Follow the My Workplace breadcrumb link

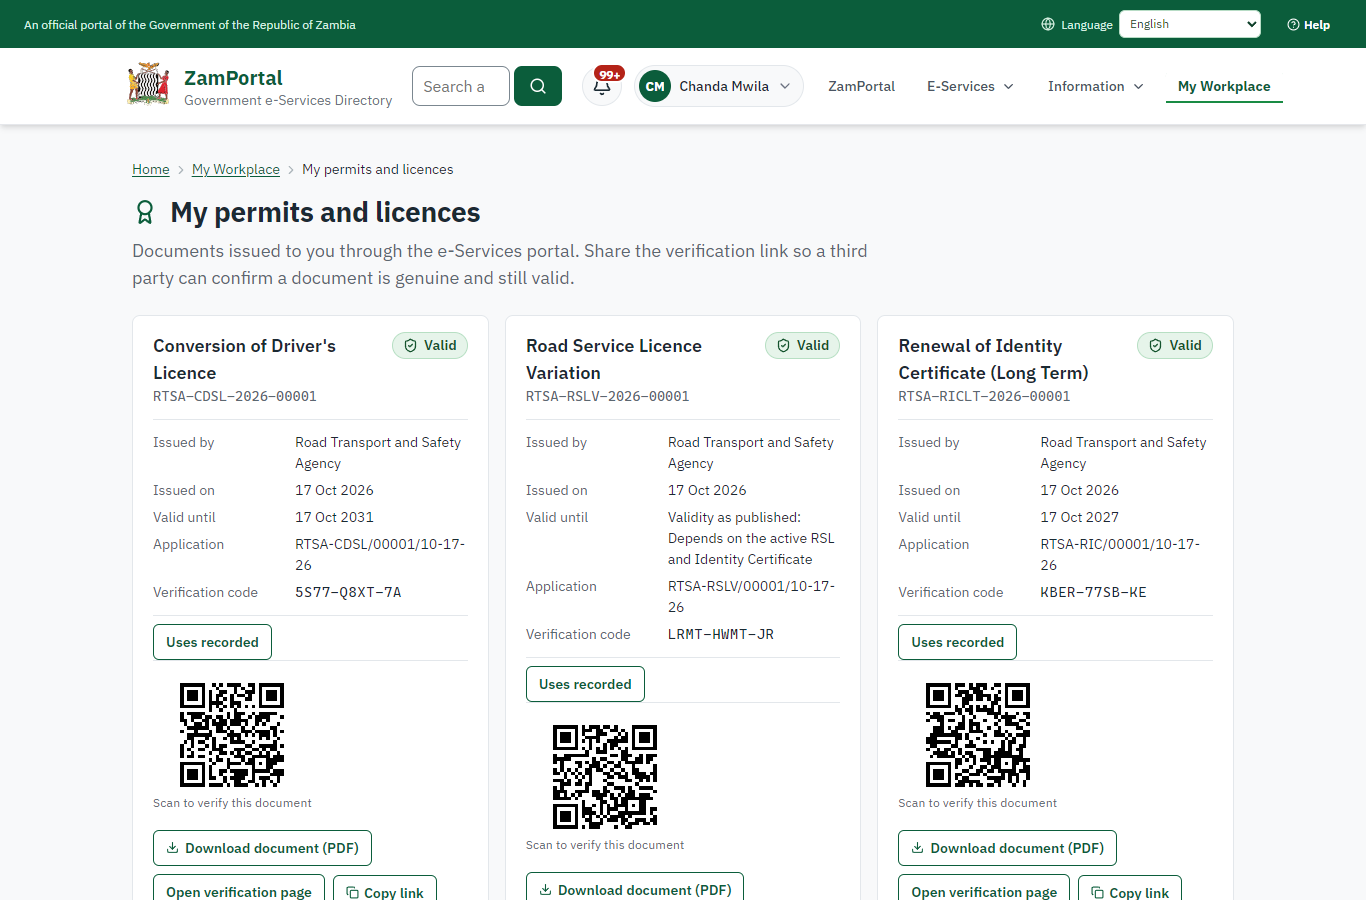pyautogui.click(x=236, y=169)
